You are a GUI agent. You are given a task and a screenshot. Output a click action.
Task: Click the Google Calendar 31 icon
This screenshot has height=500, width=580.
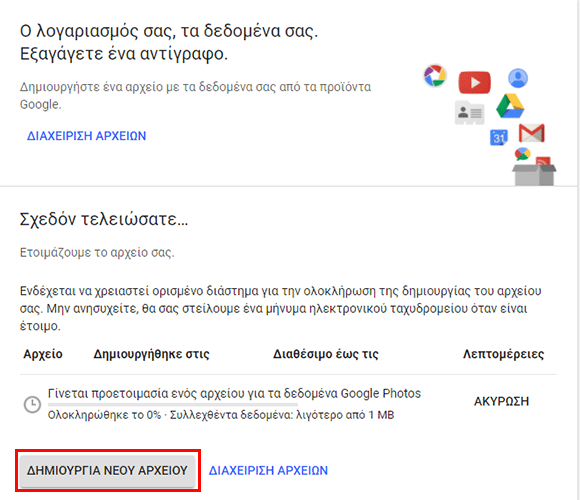point(499,138)
